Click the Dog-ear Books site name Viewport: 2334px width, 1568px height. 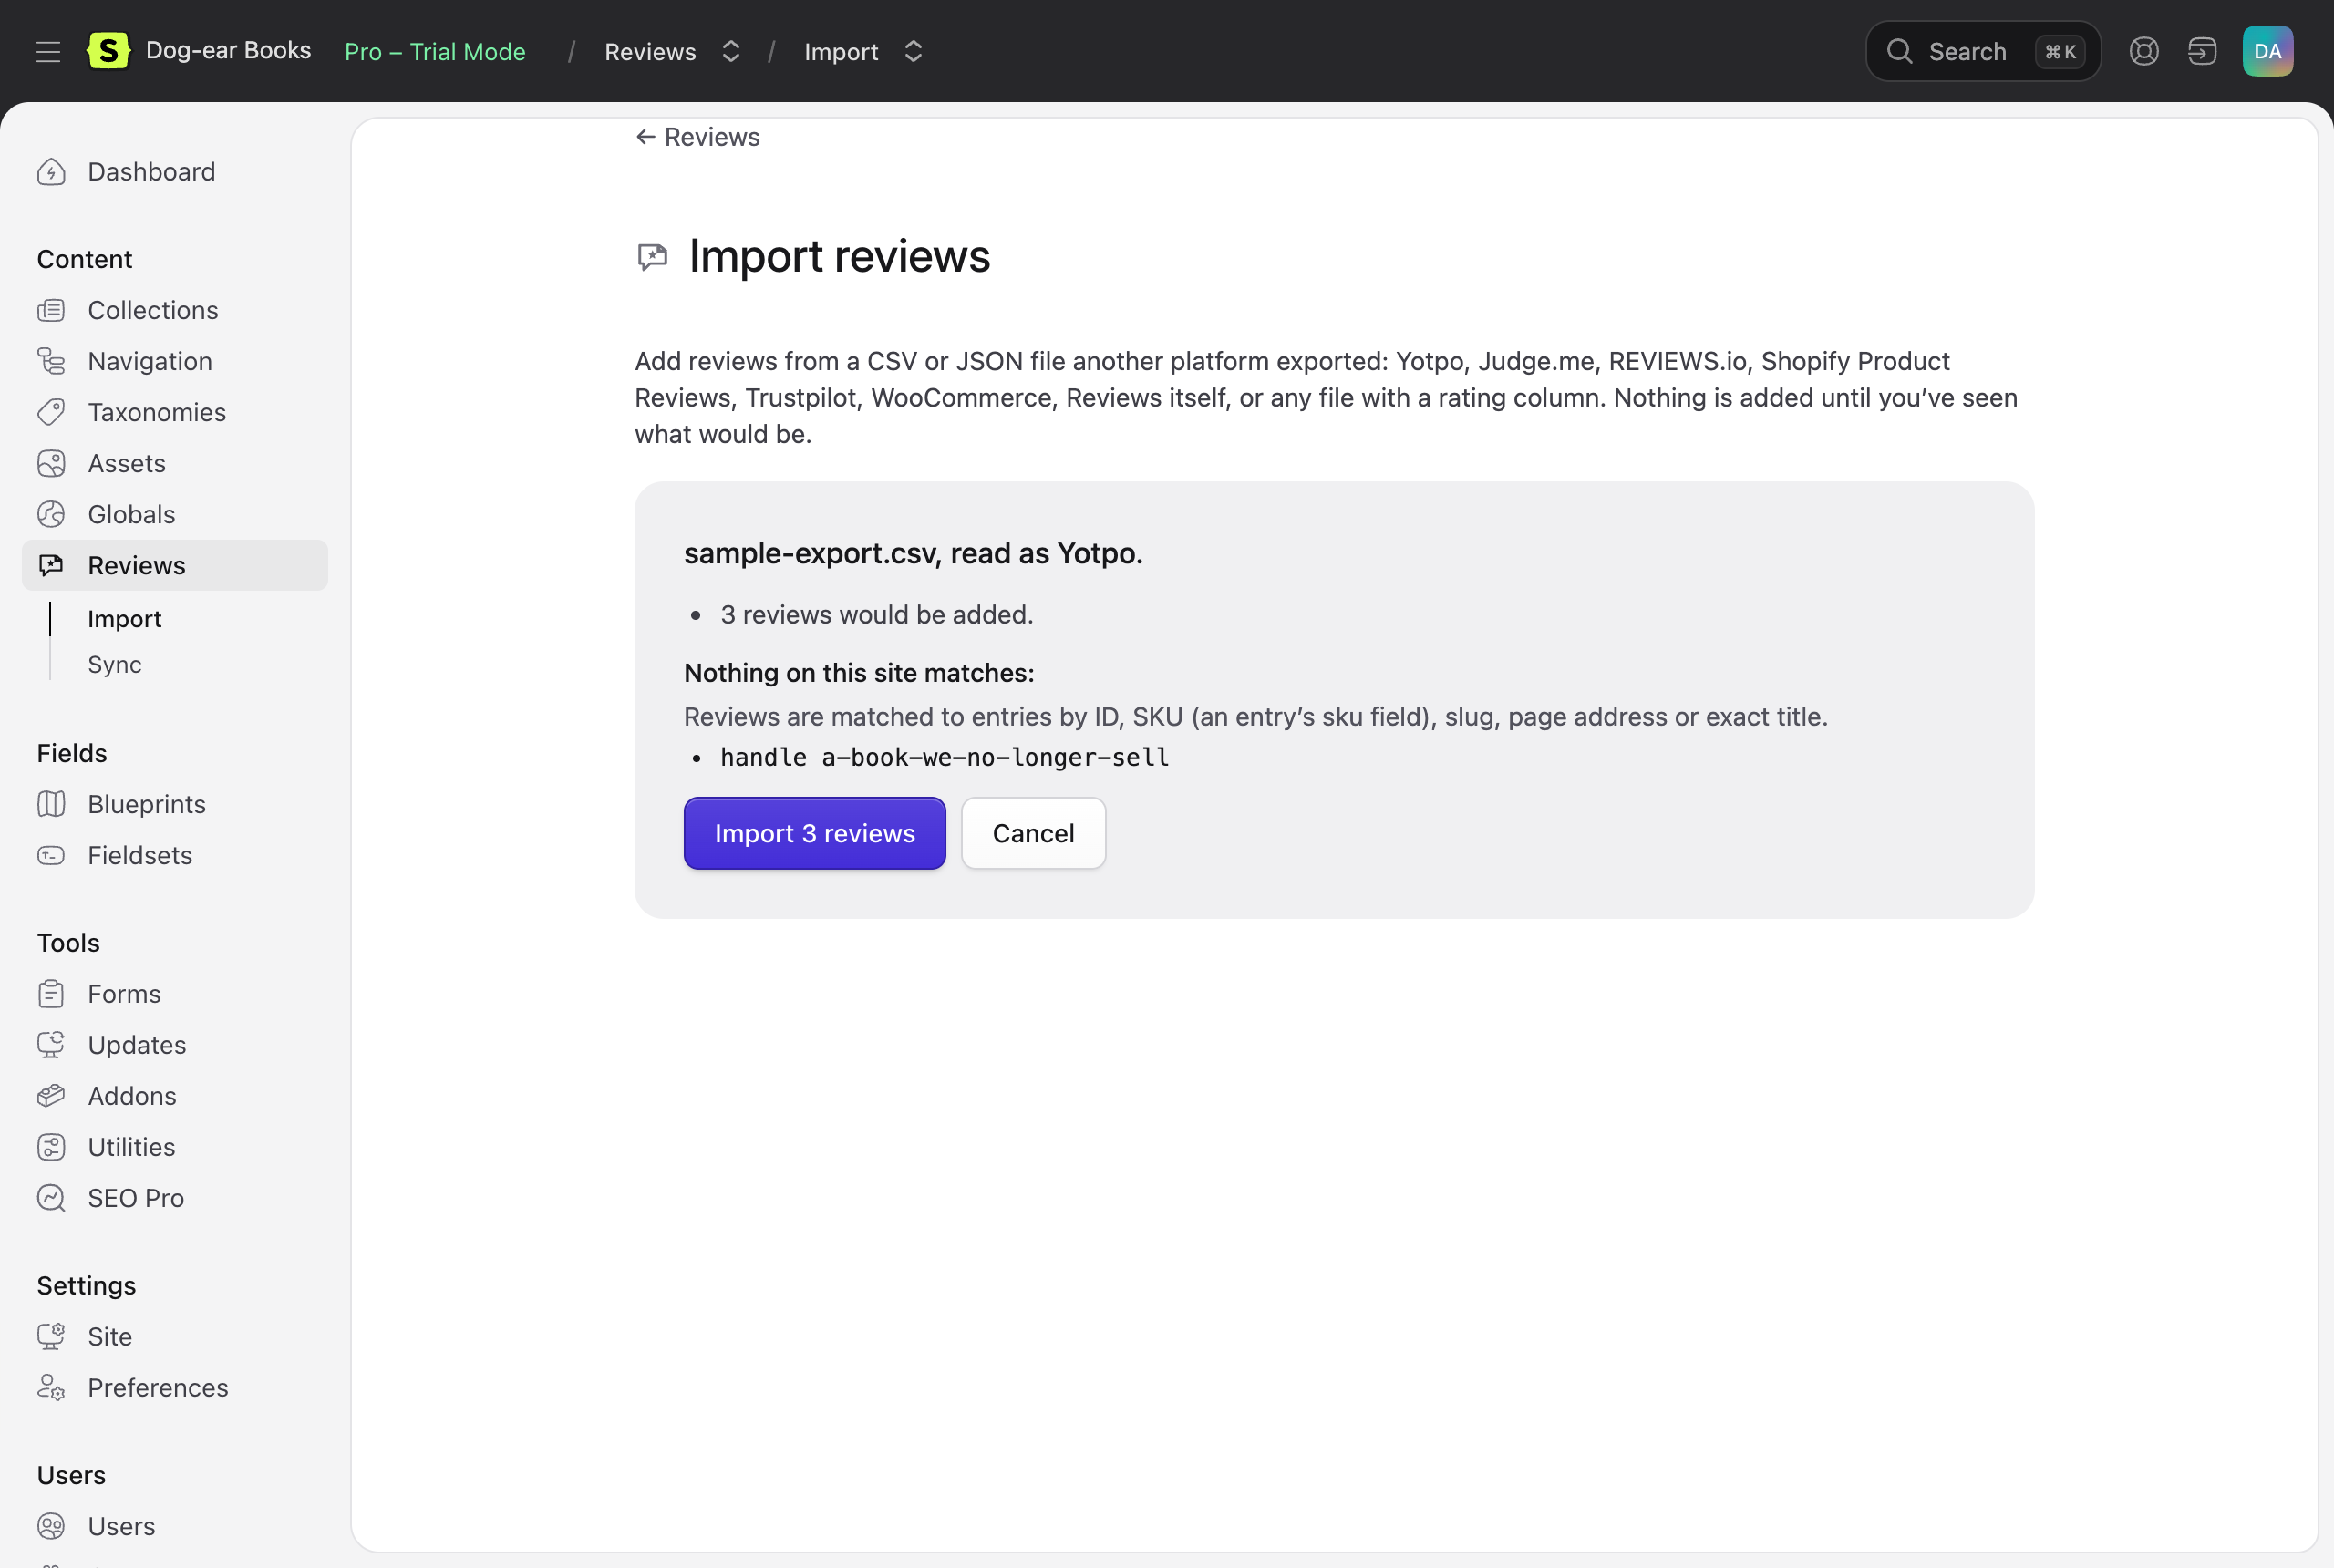(x=228, y=50)
